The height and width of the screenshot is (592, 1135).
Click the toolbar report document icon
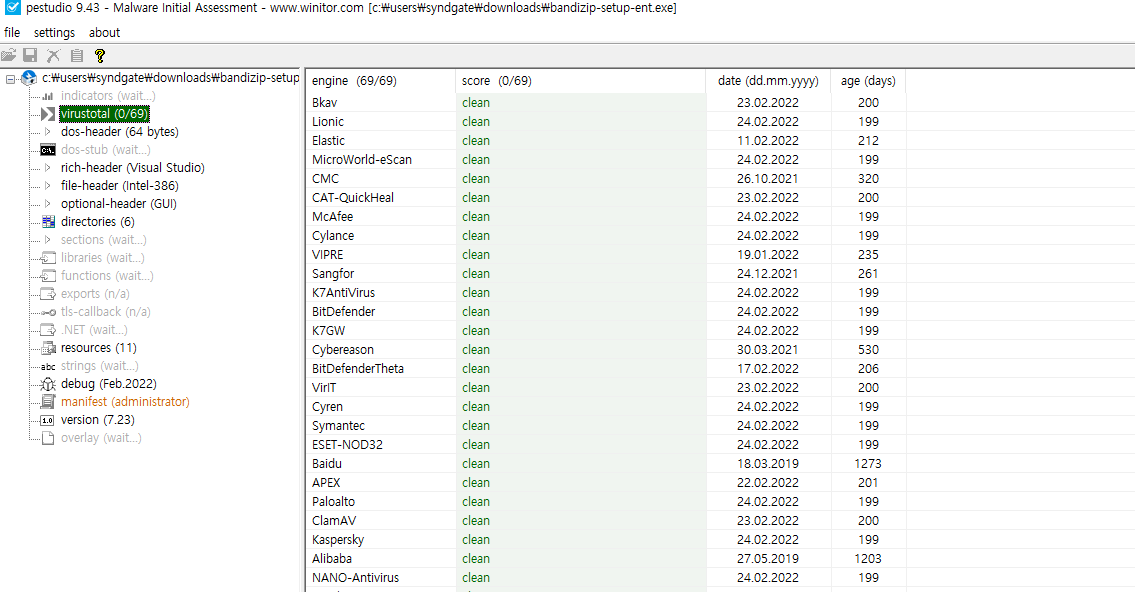(x=76, y=56)
